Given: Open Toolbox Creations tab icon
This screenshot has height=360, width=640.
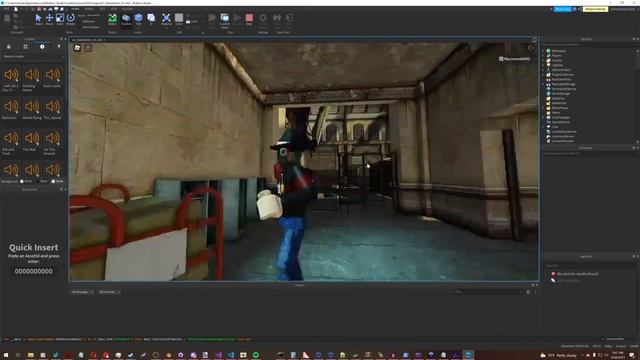Looking at the screenshot, I should pos(59,47).
